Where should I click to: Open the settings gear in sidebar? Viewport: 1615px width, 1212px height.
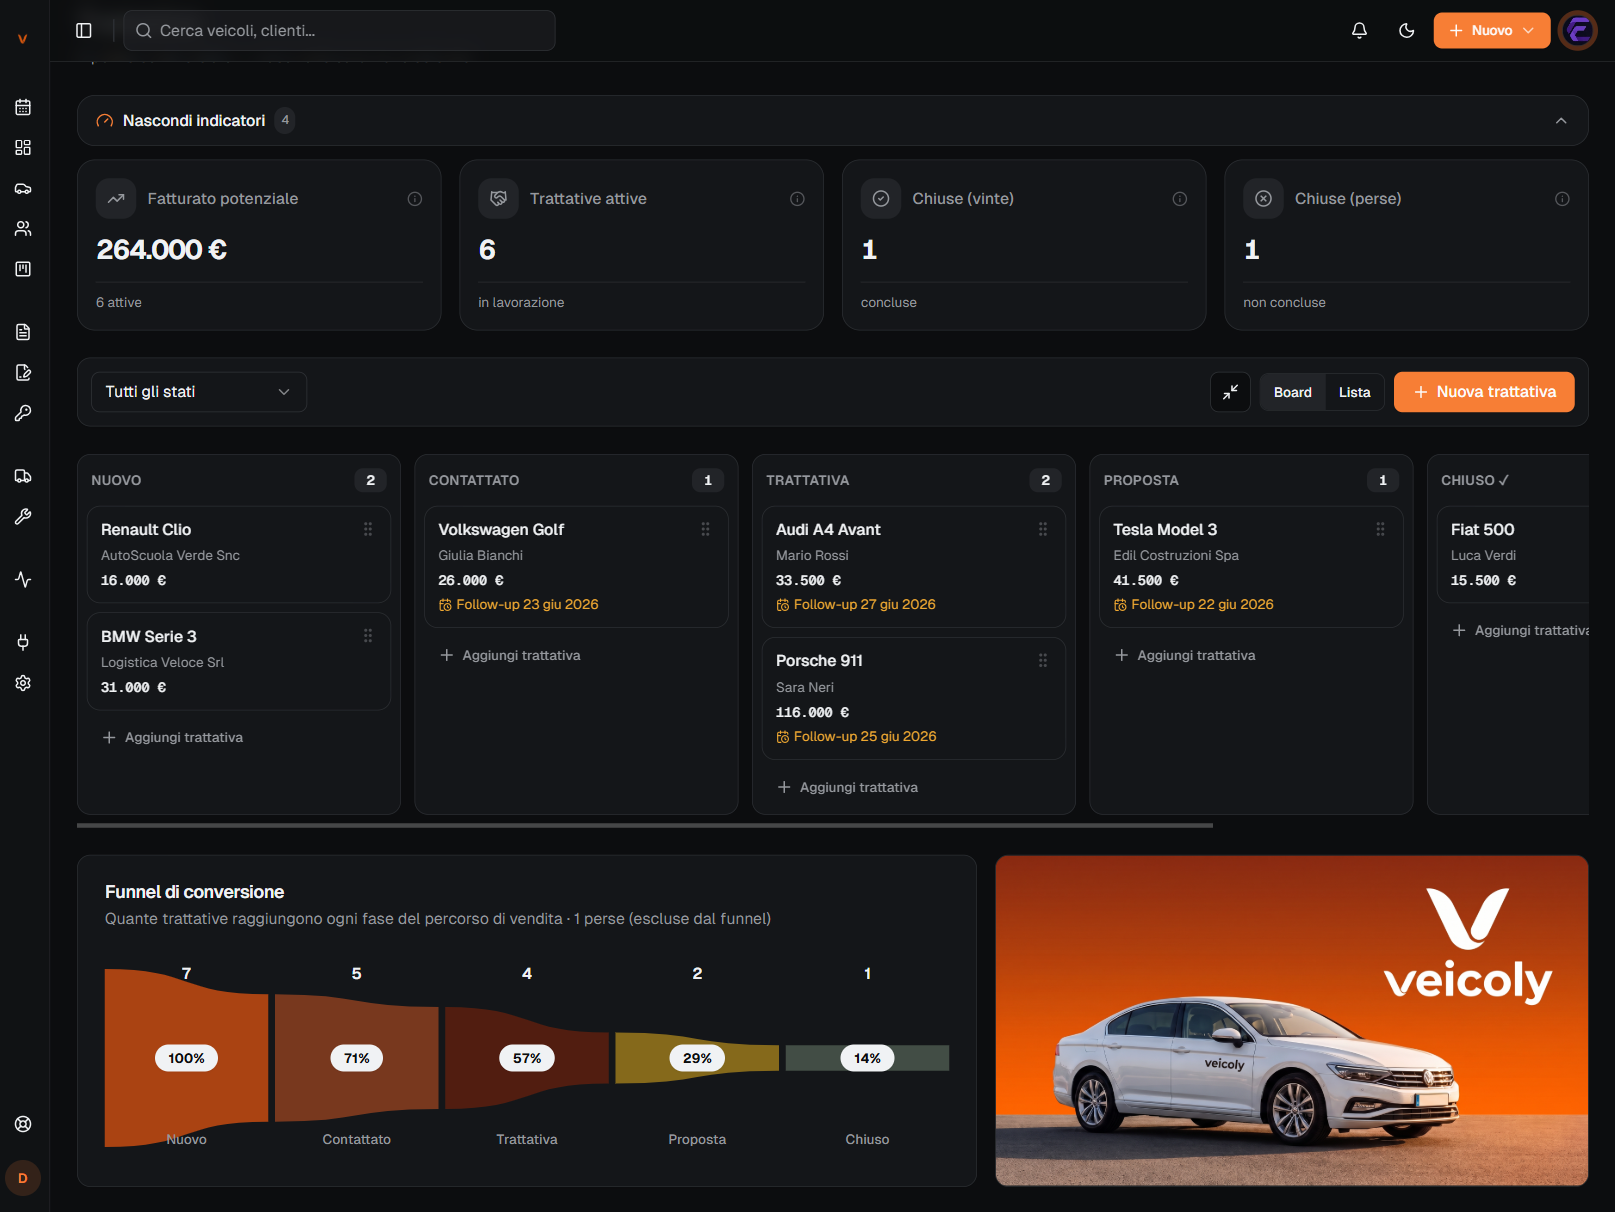(23, 683)
